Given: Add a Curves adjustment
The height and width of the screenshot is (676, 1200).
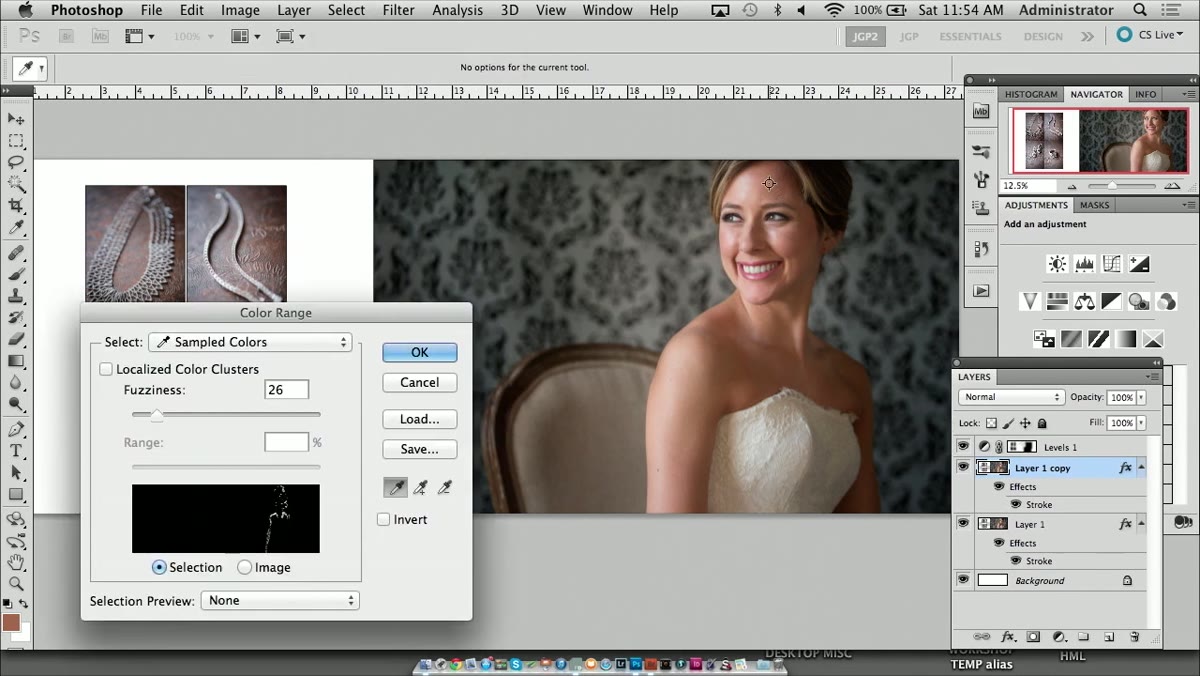Looking at the screenshot, I should (x=1111, y=264).
